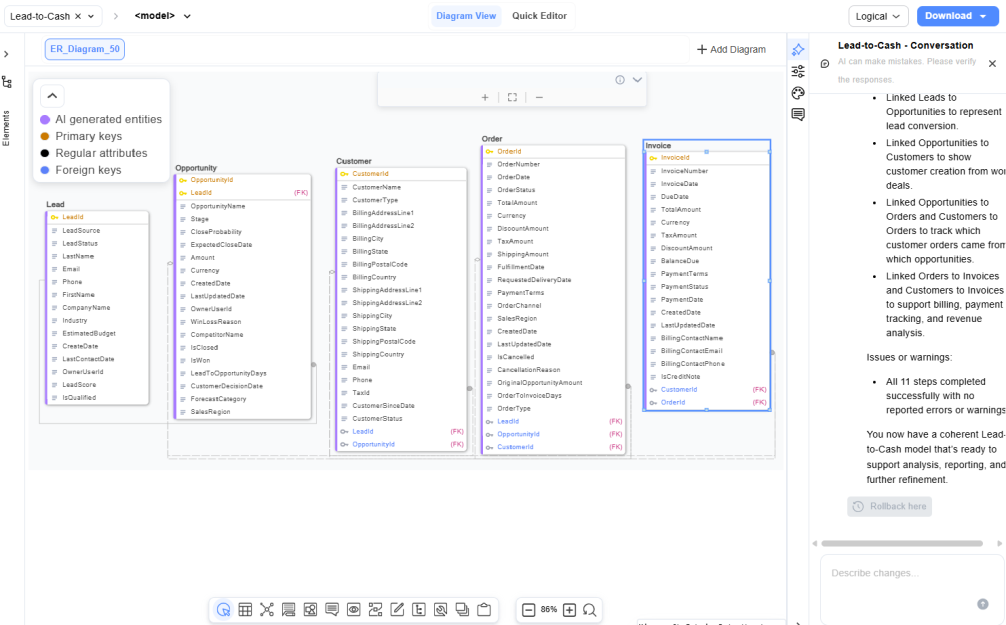Click the Foreign keys blue legend dot
This screenshot has width=1006, height=625.
45,170
